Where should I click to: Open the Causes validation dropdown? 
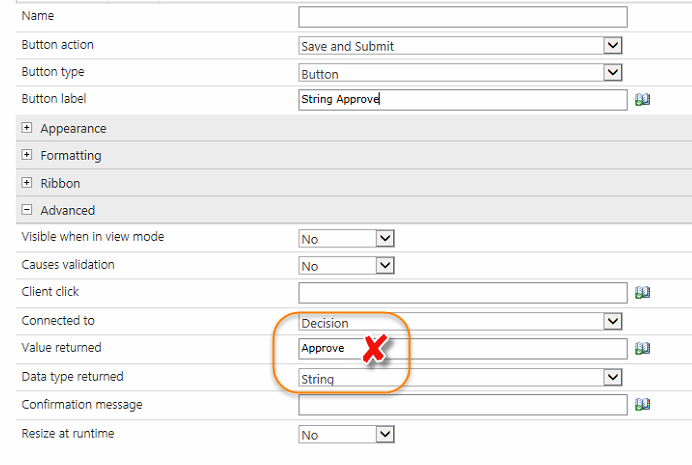pos(385,265)
